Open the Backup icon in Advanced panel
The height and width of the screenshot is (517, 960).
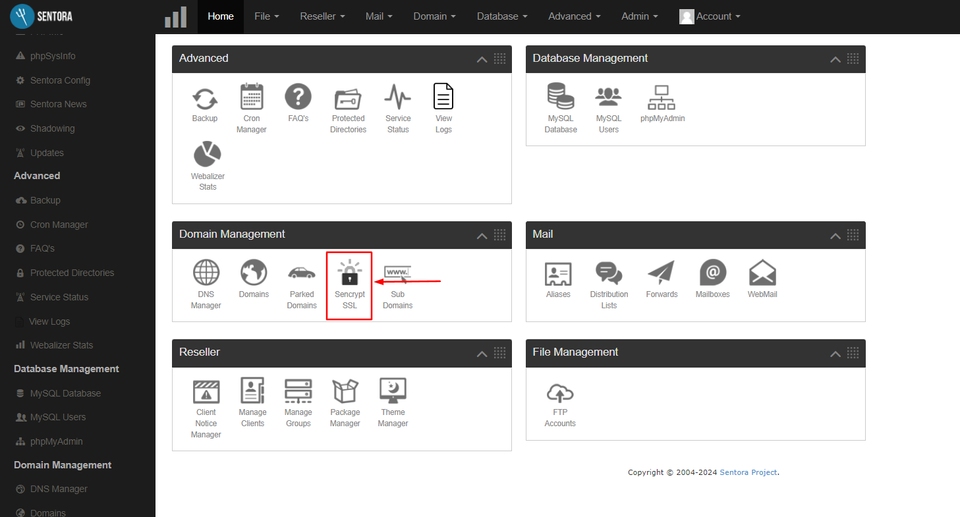click(x=204, y=99)
